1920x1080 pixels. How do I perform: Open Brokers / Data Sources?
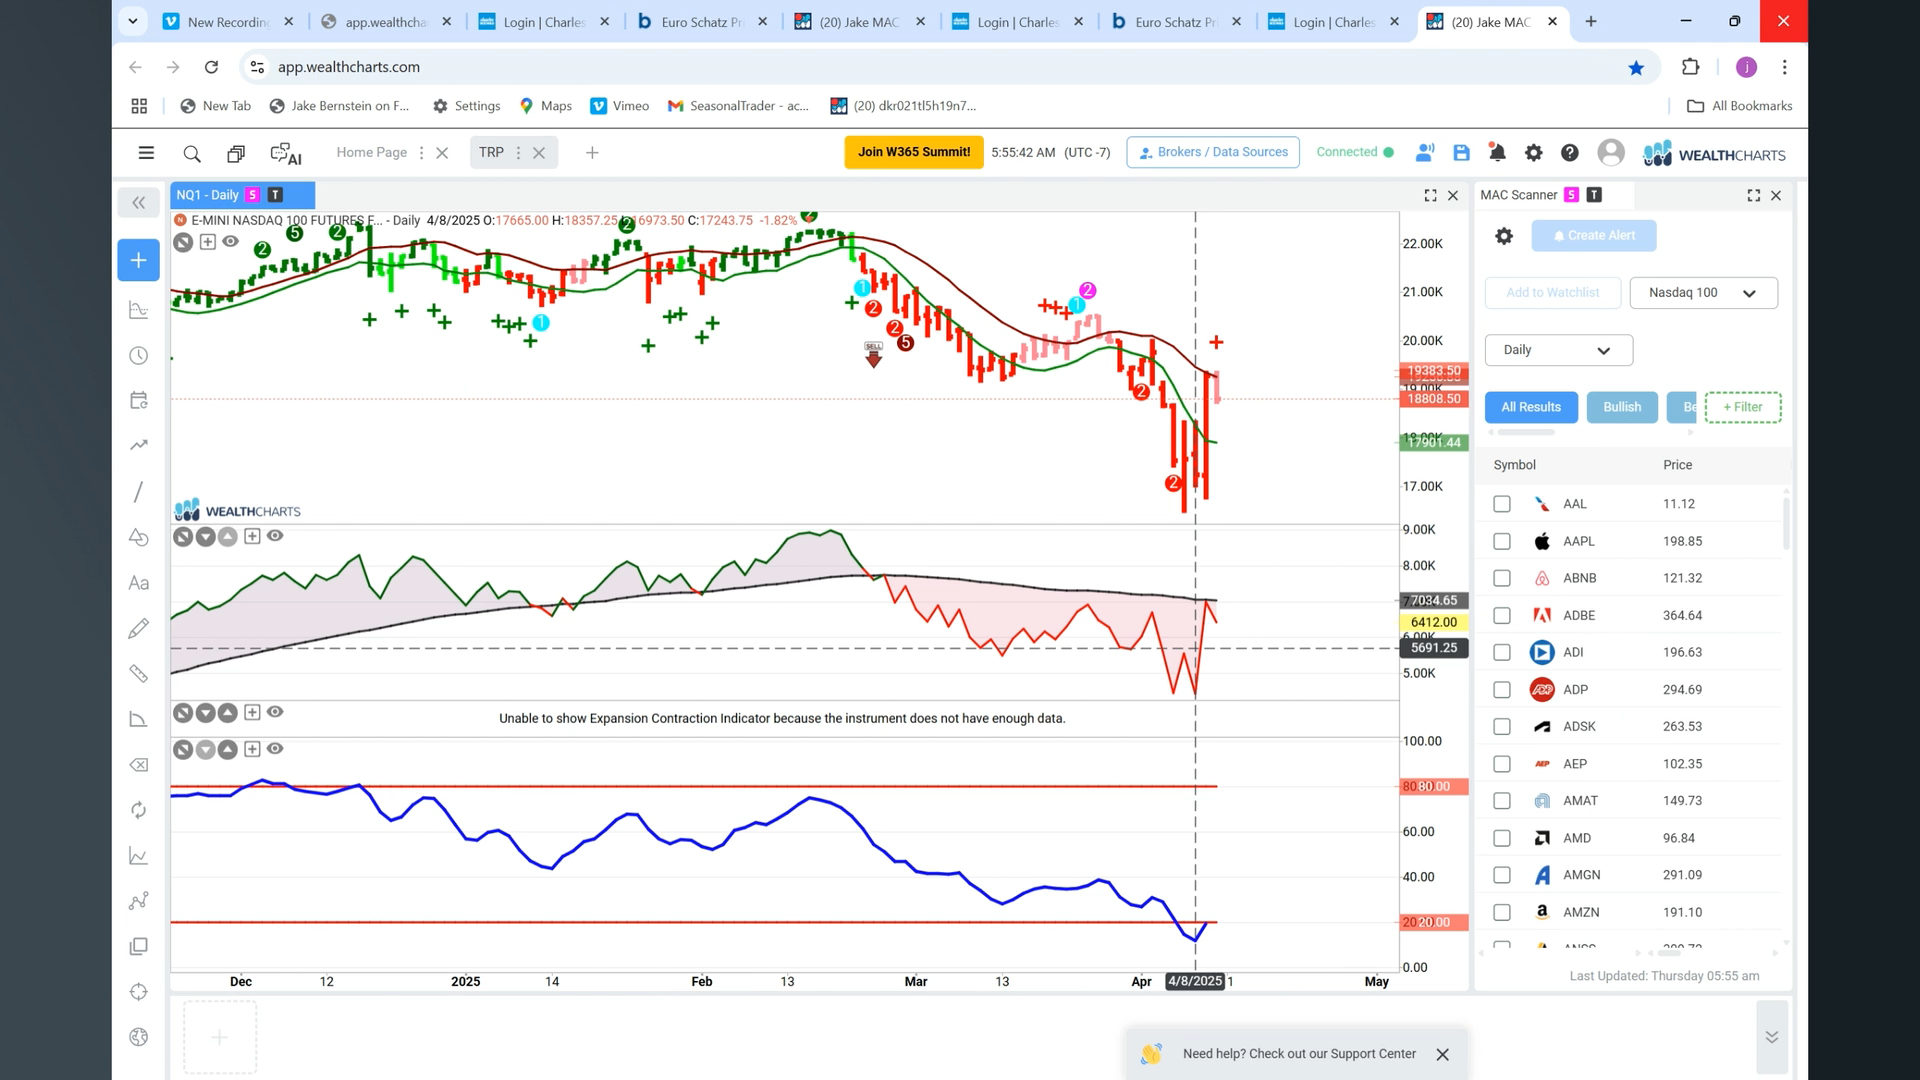click(x=1213, y=152)
